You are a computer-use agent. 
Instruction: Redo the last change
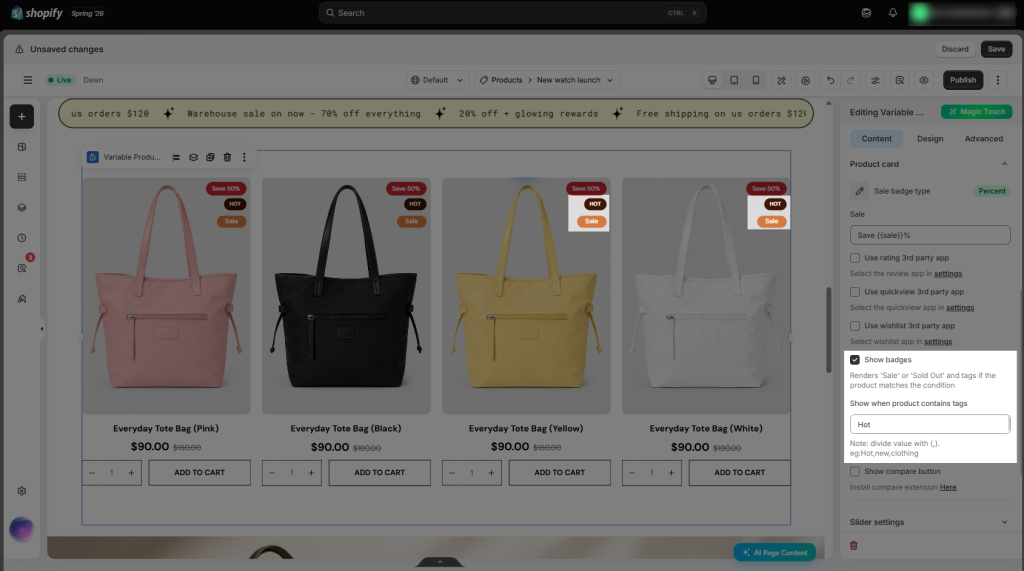click(x=850, y=80)
